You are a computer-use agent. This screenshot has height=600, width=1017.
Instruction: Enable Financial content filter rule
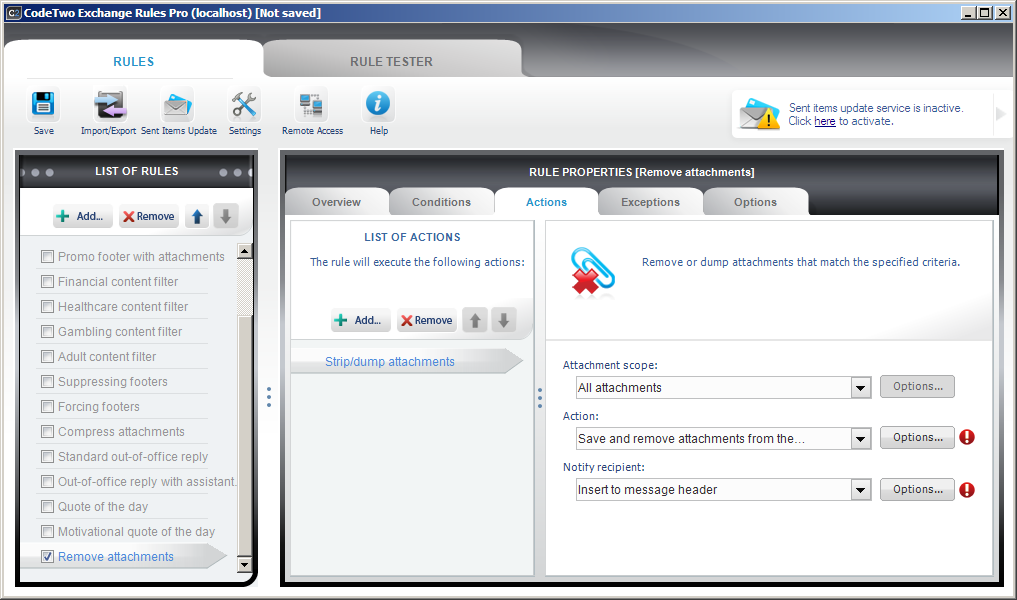[47, 282]
